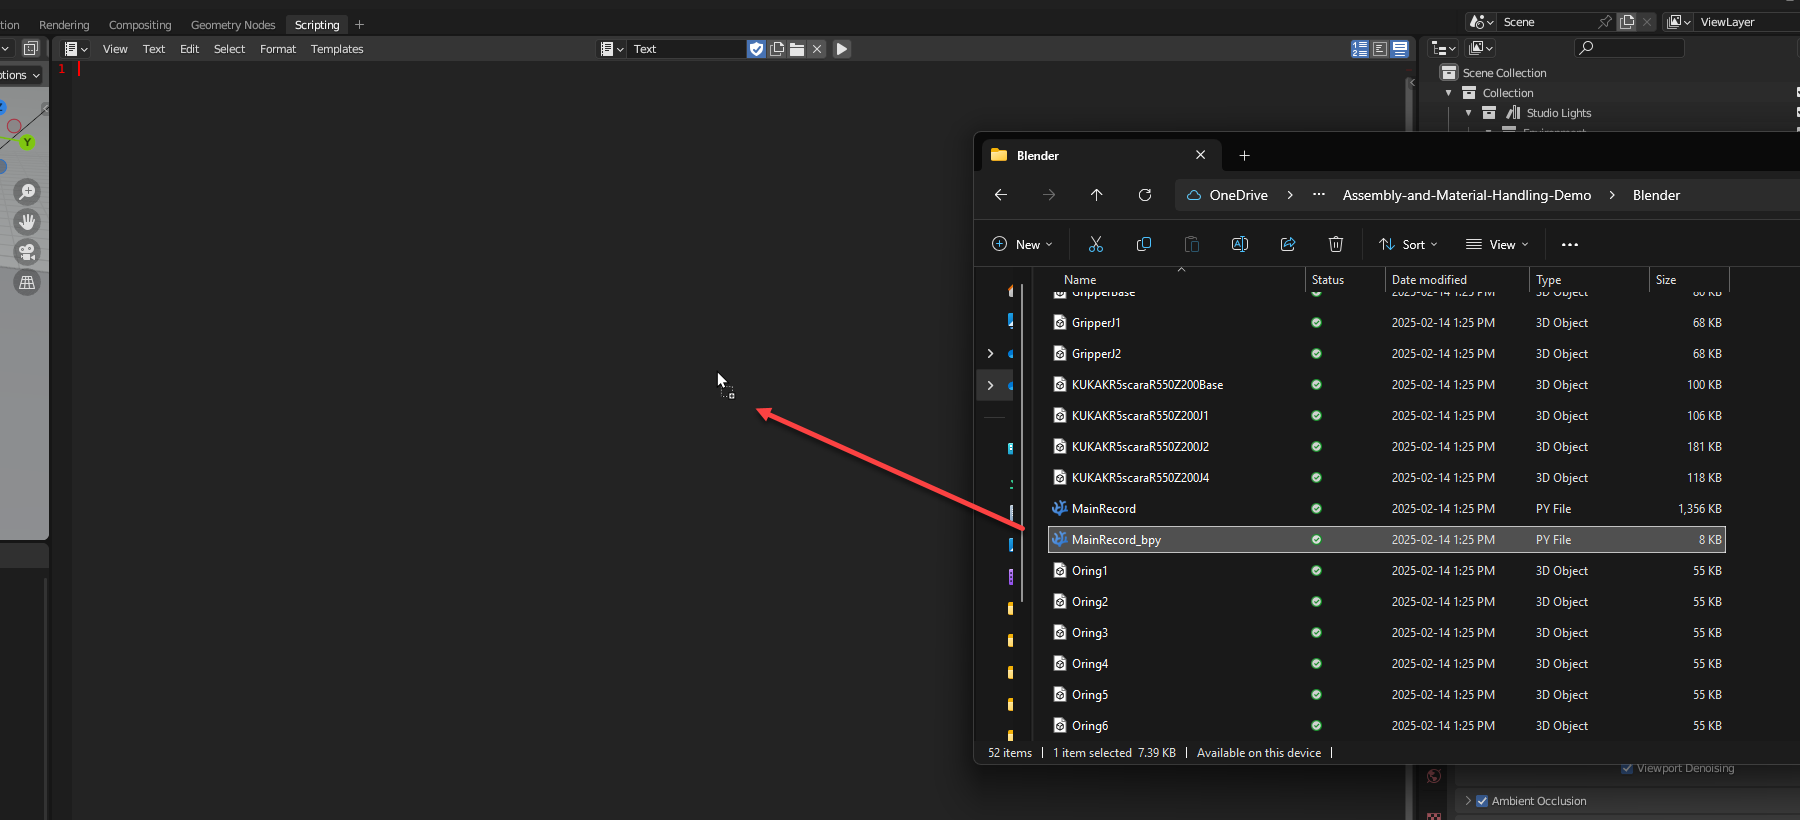
Task: Toggle word wrap in text editor
Action: point(1380,49)
